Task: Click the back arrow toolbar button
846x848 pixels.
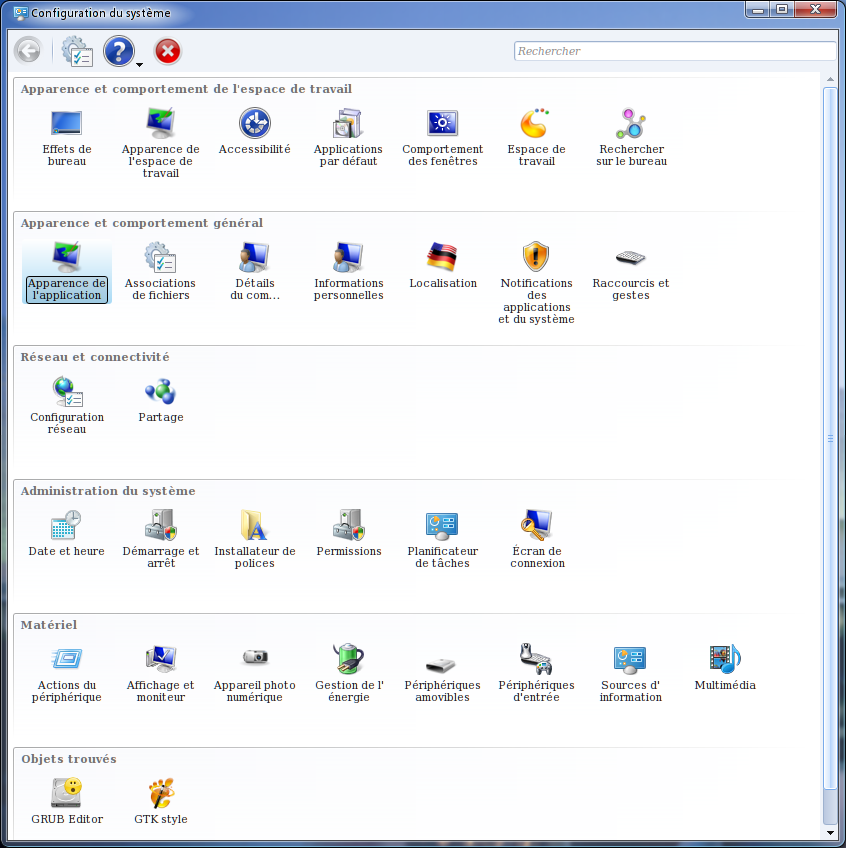Action: [x=28, y=51]
